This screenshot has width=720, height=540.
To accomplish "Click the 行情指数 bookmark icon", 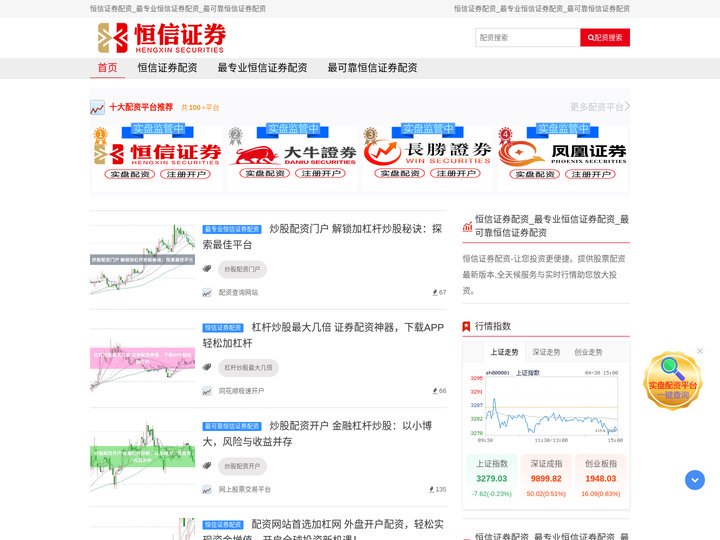I will click(466, 326).
